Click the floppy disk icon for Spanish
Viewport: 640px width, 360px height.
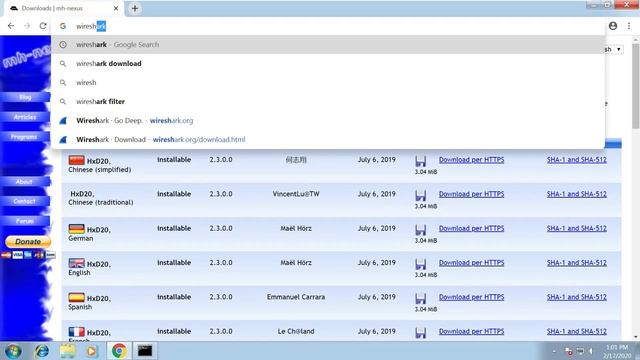pos(420,298)
